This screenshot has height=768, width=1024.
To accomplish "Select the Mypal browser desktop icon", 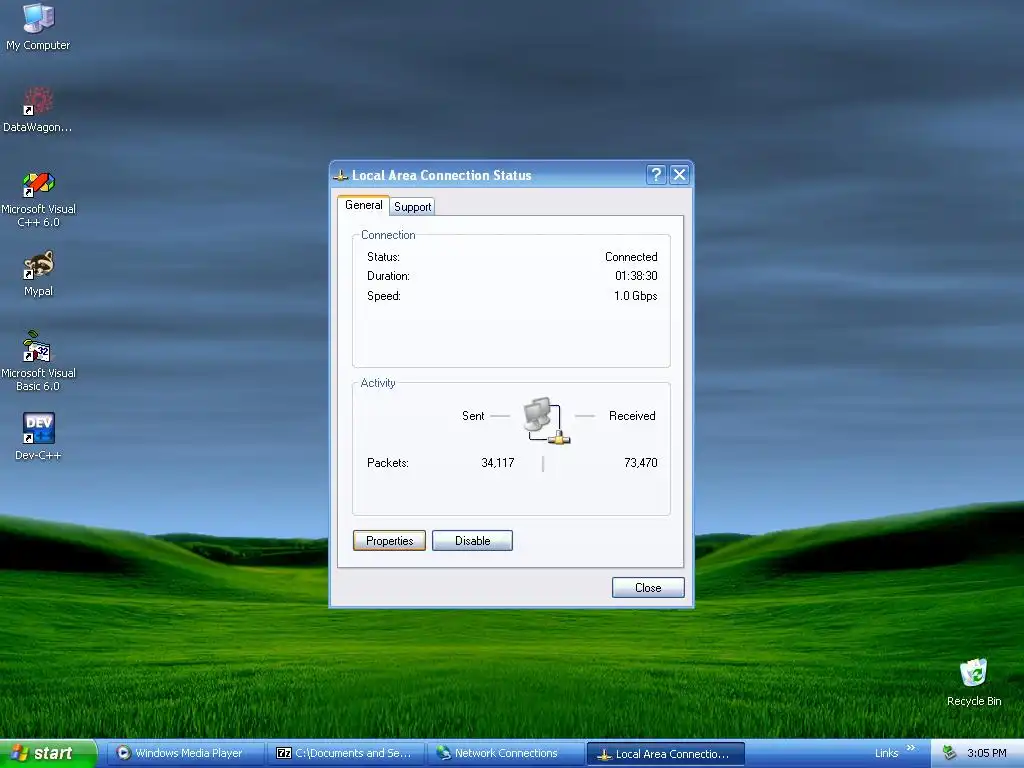I will point(38,273).
